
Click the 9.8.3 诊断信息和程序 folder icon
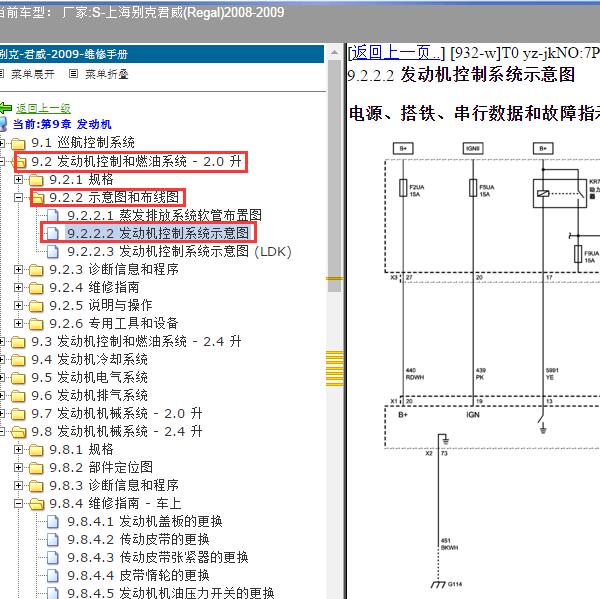pos(36,485)
